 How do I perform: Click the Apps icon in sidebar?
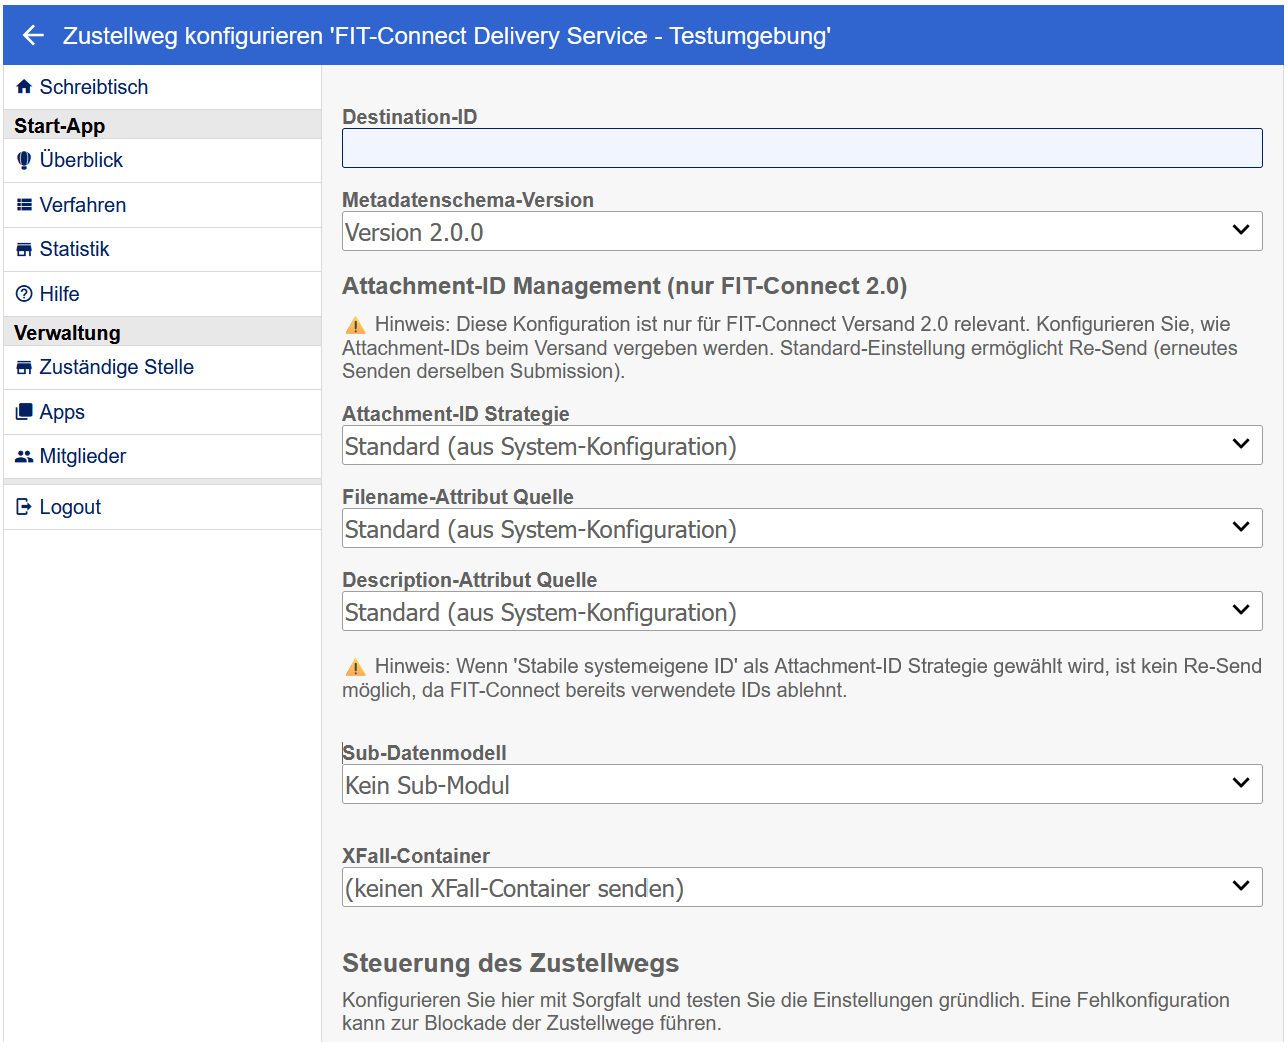(x=24, y=412)
